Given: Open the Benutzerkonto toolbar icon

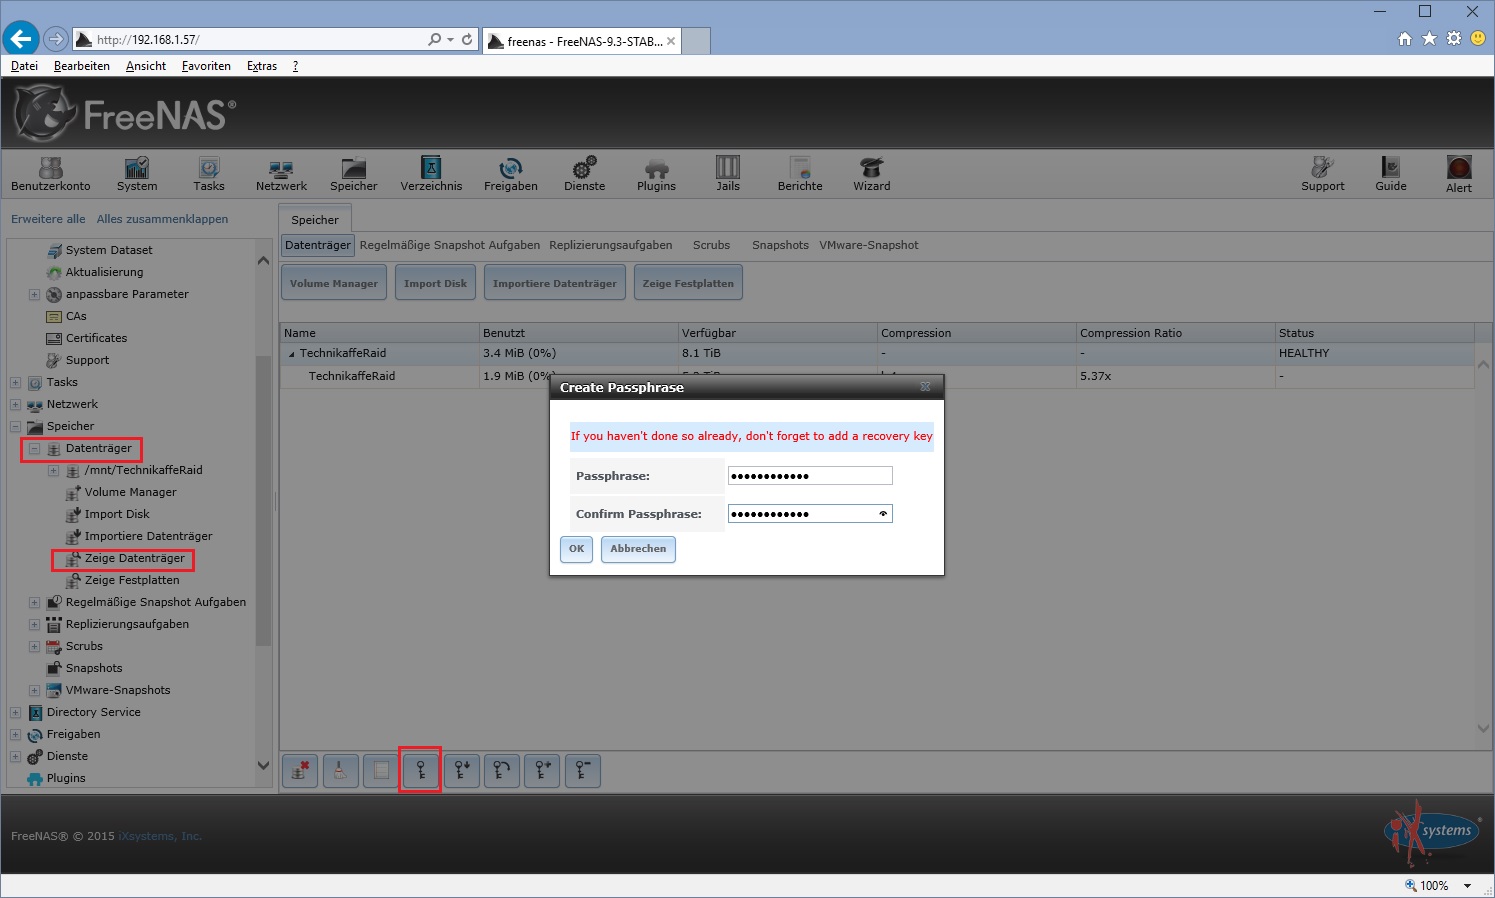Looking at the screenshot, I should [x=51, y=173].
